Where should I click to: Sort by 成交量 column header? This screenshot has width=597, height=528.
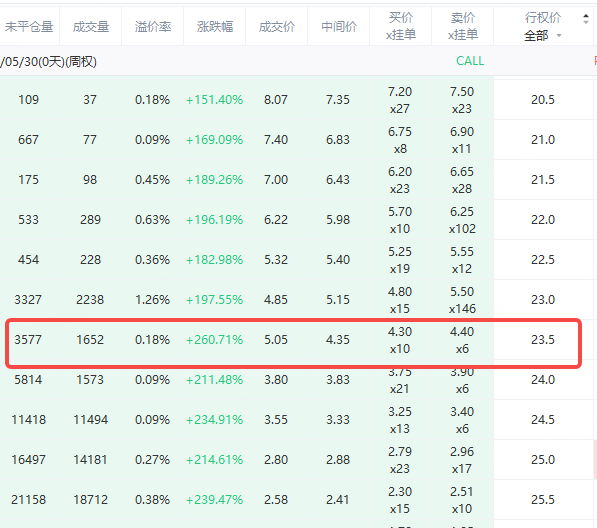coord(91,27)
